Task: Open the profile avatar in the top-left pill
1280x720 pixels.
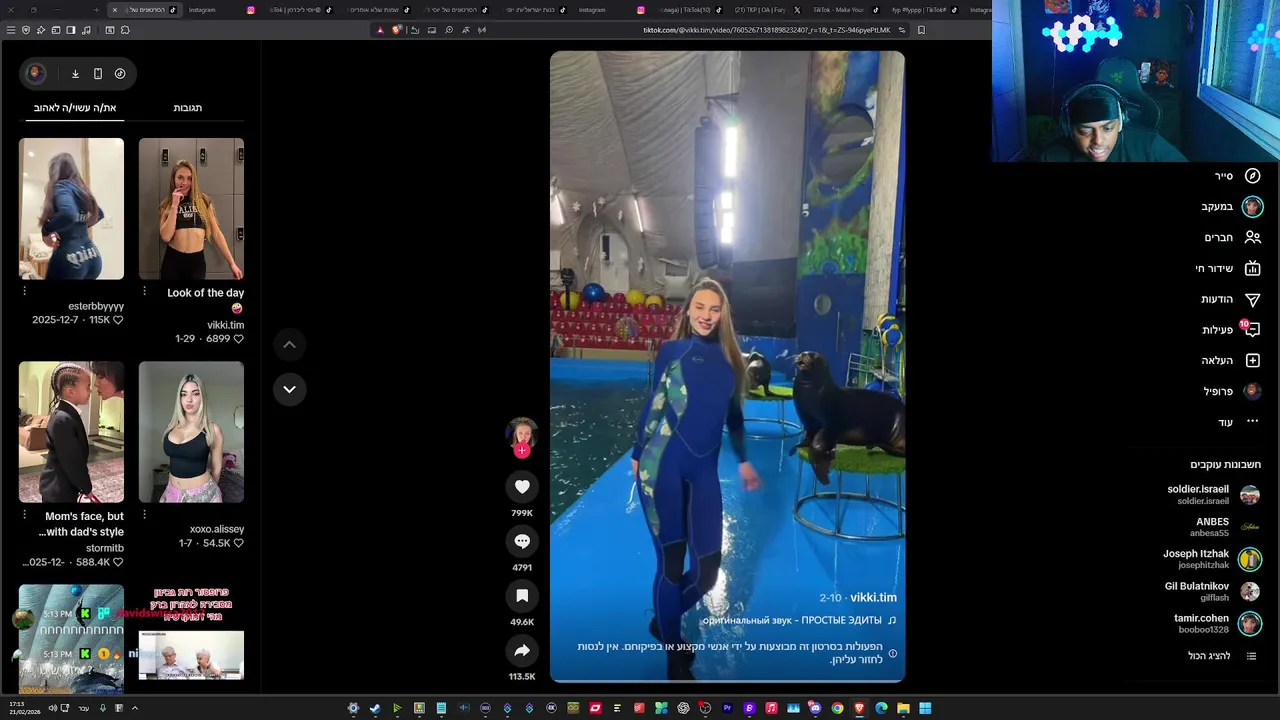Action: [x=35, y=73]
